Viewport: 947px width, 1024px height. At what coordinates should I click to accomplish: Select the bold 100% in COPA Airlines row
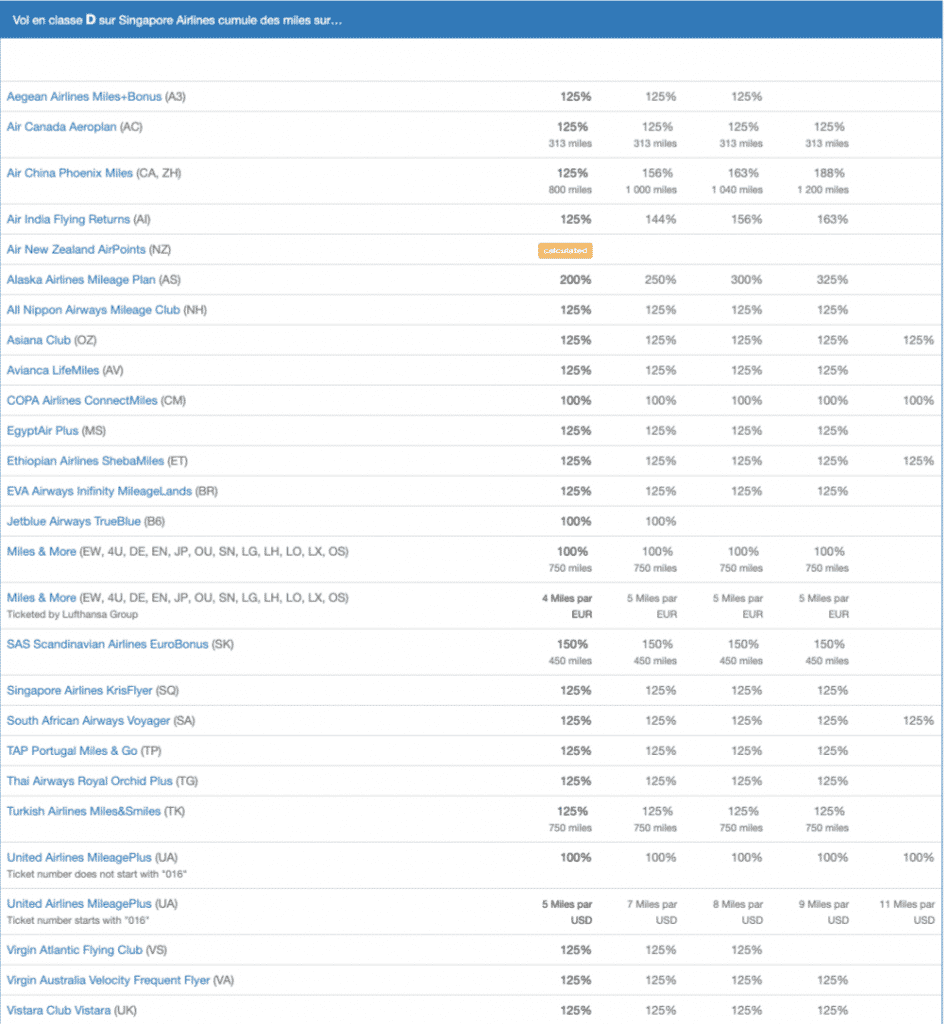pyautogui.click(x=575, y=400)
